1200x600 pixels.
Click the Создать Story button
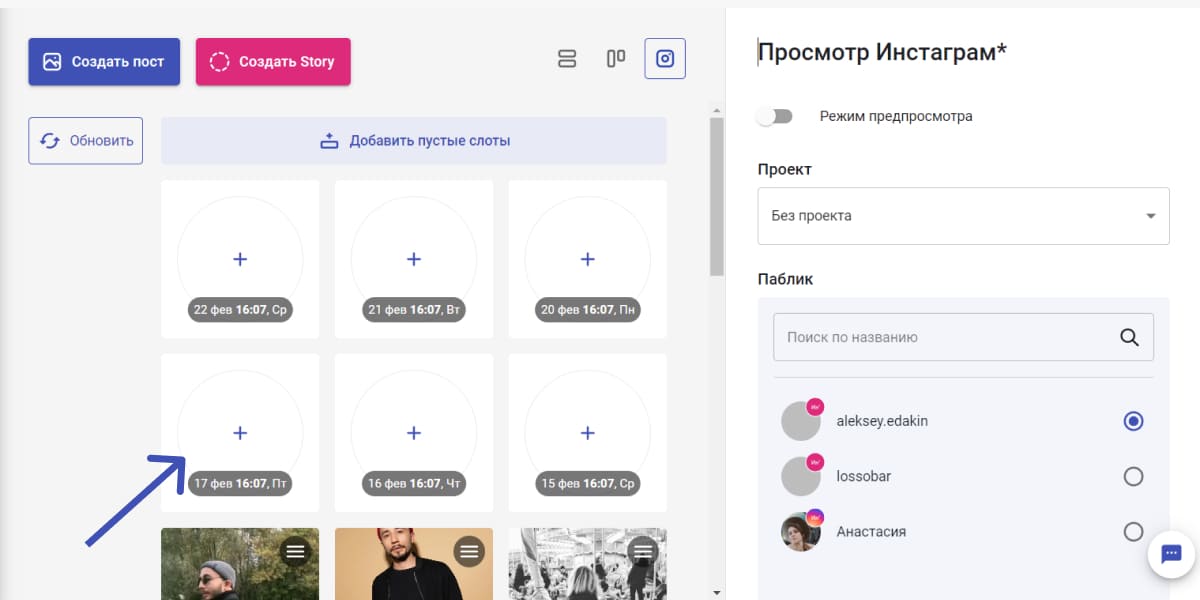pos(273,62)
